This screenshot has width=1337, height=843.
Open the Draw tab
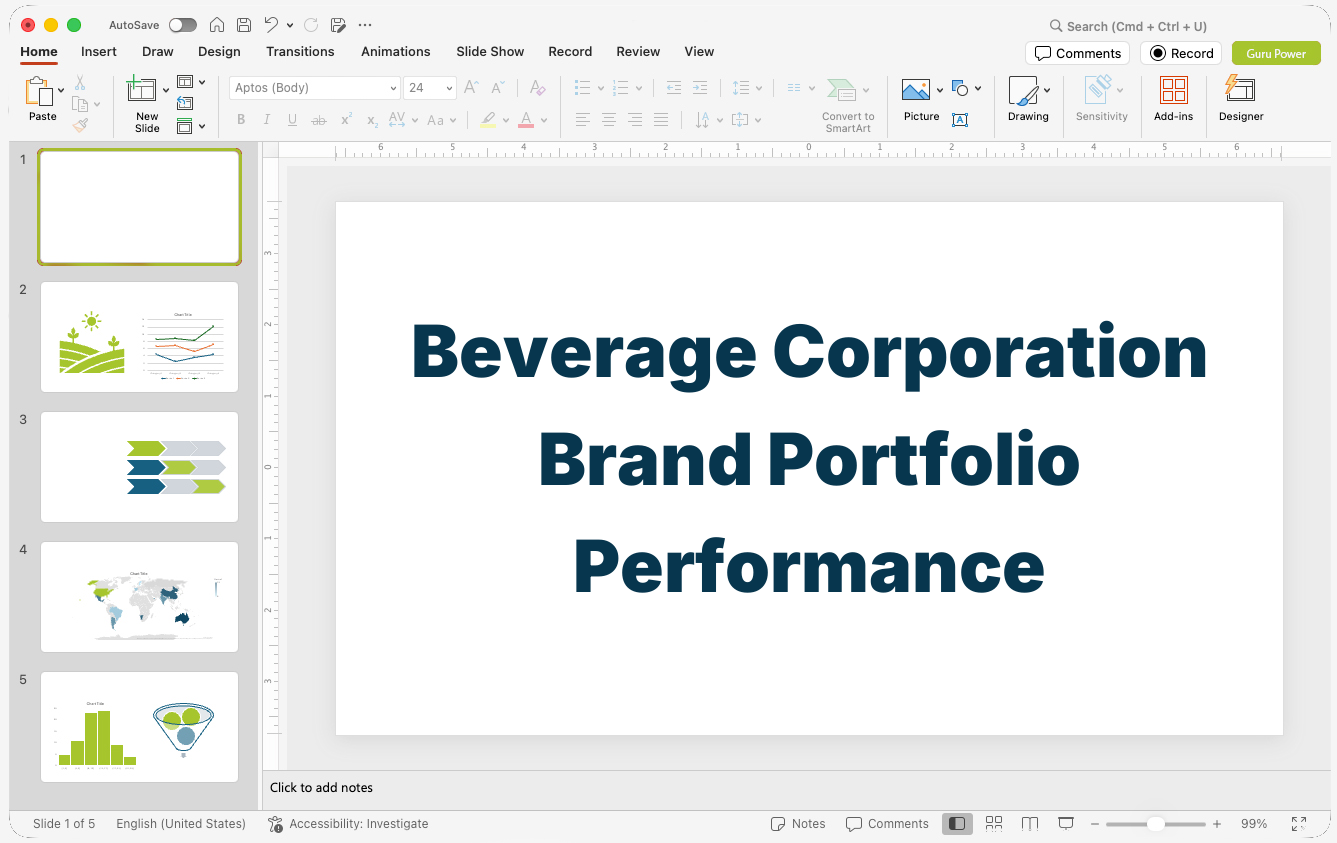tap(158, 52)
